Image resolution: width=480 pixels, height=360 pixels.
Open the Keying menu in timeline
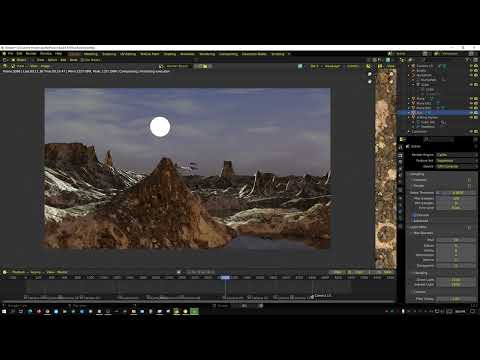(x=36, y=272)
